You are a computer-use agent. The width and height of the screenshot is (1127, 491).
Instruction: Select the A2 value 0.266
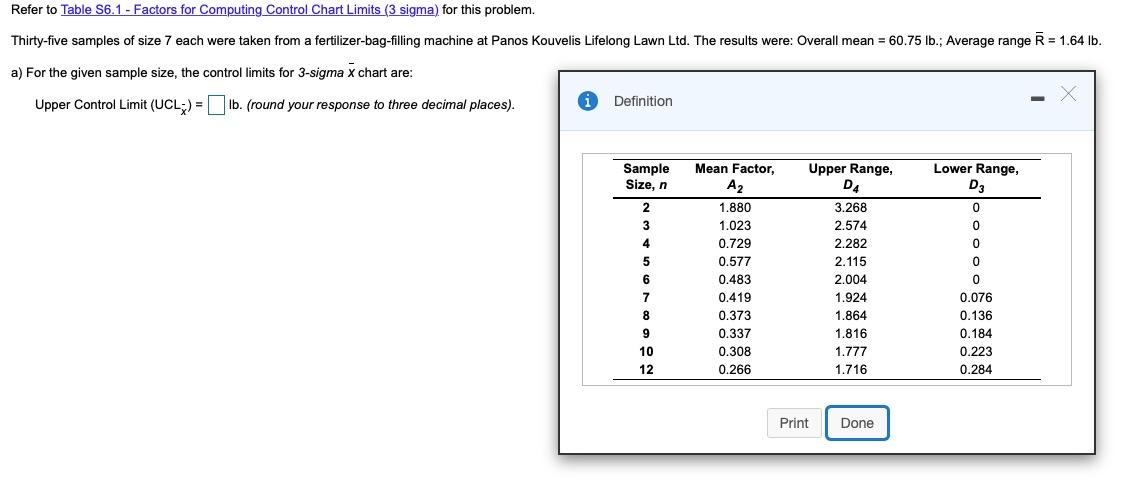point(735,370)
